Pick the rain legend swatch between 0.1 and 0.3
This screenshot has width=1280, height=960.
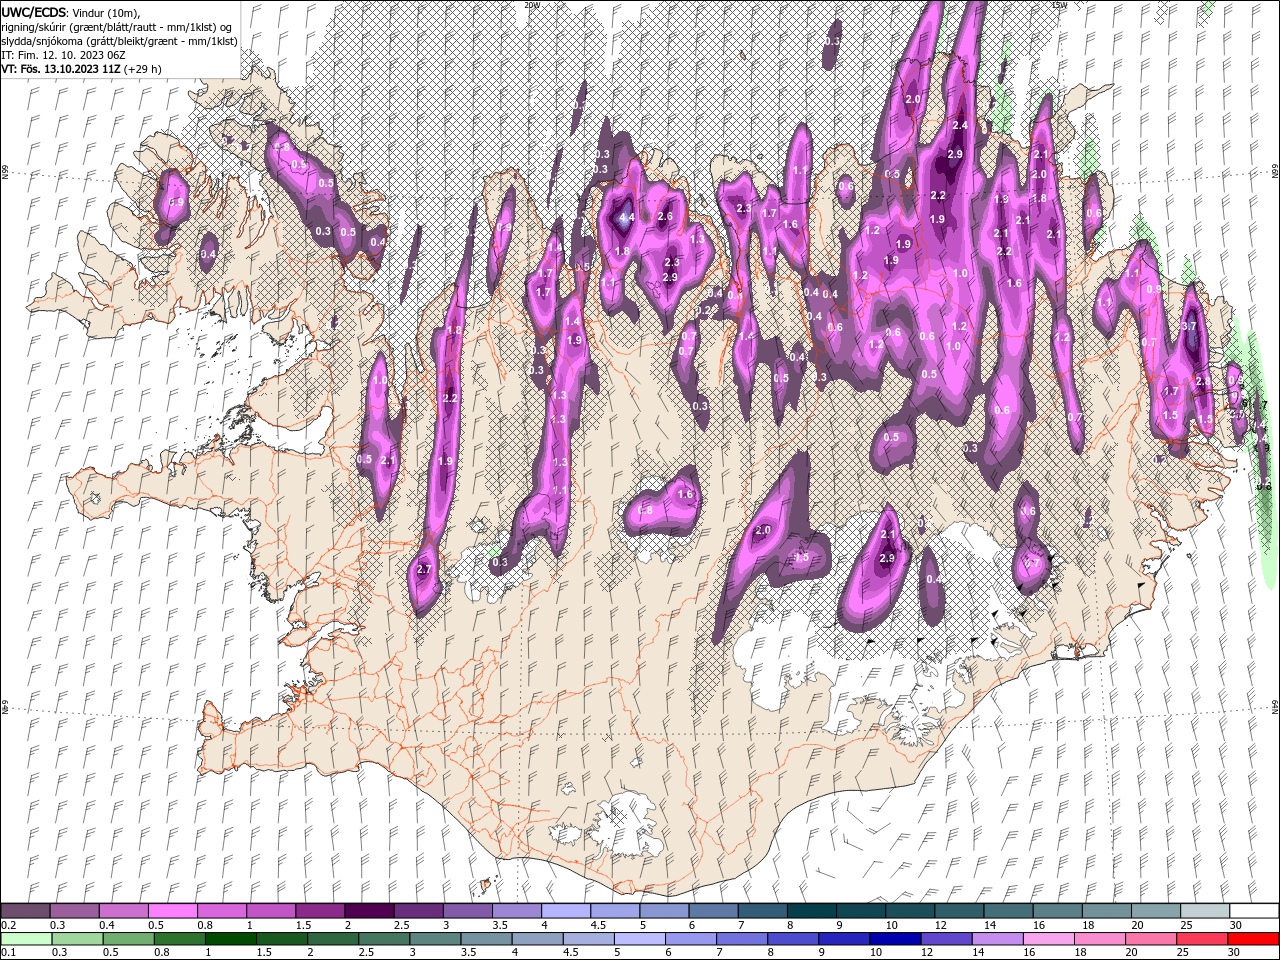[25, 939]
